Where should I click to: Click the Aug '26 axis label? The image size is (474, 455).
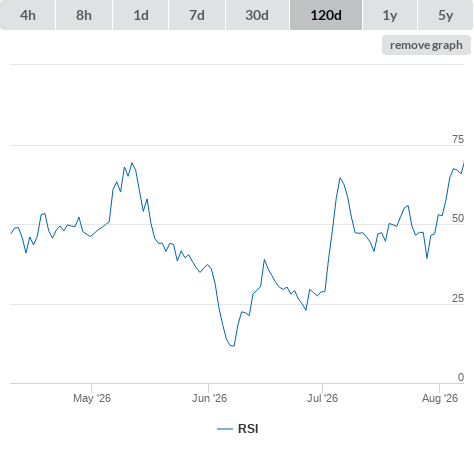pos(440,398)
